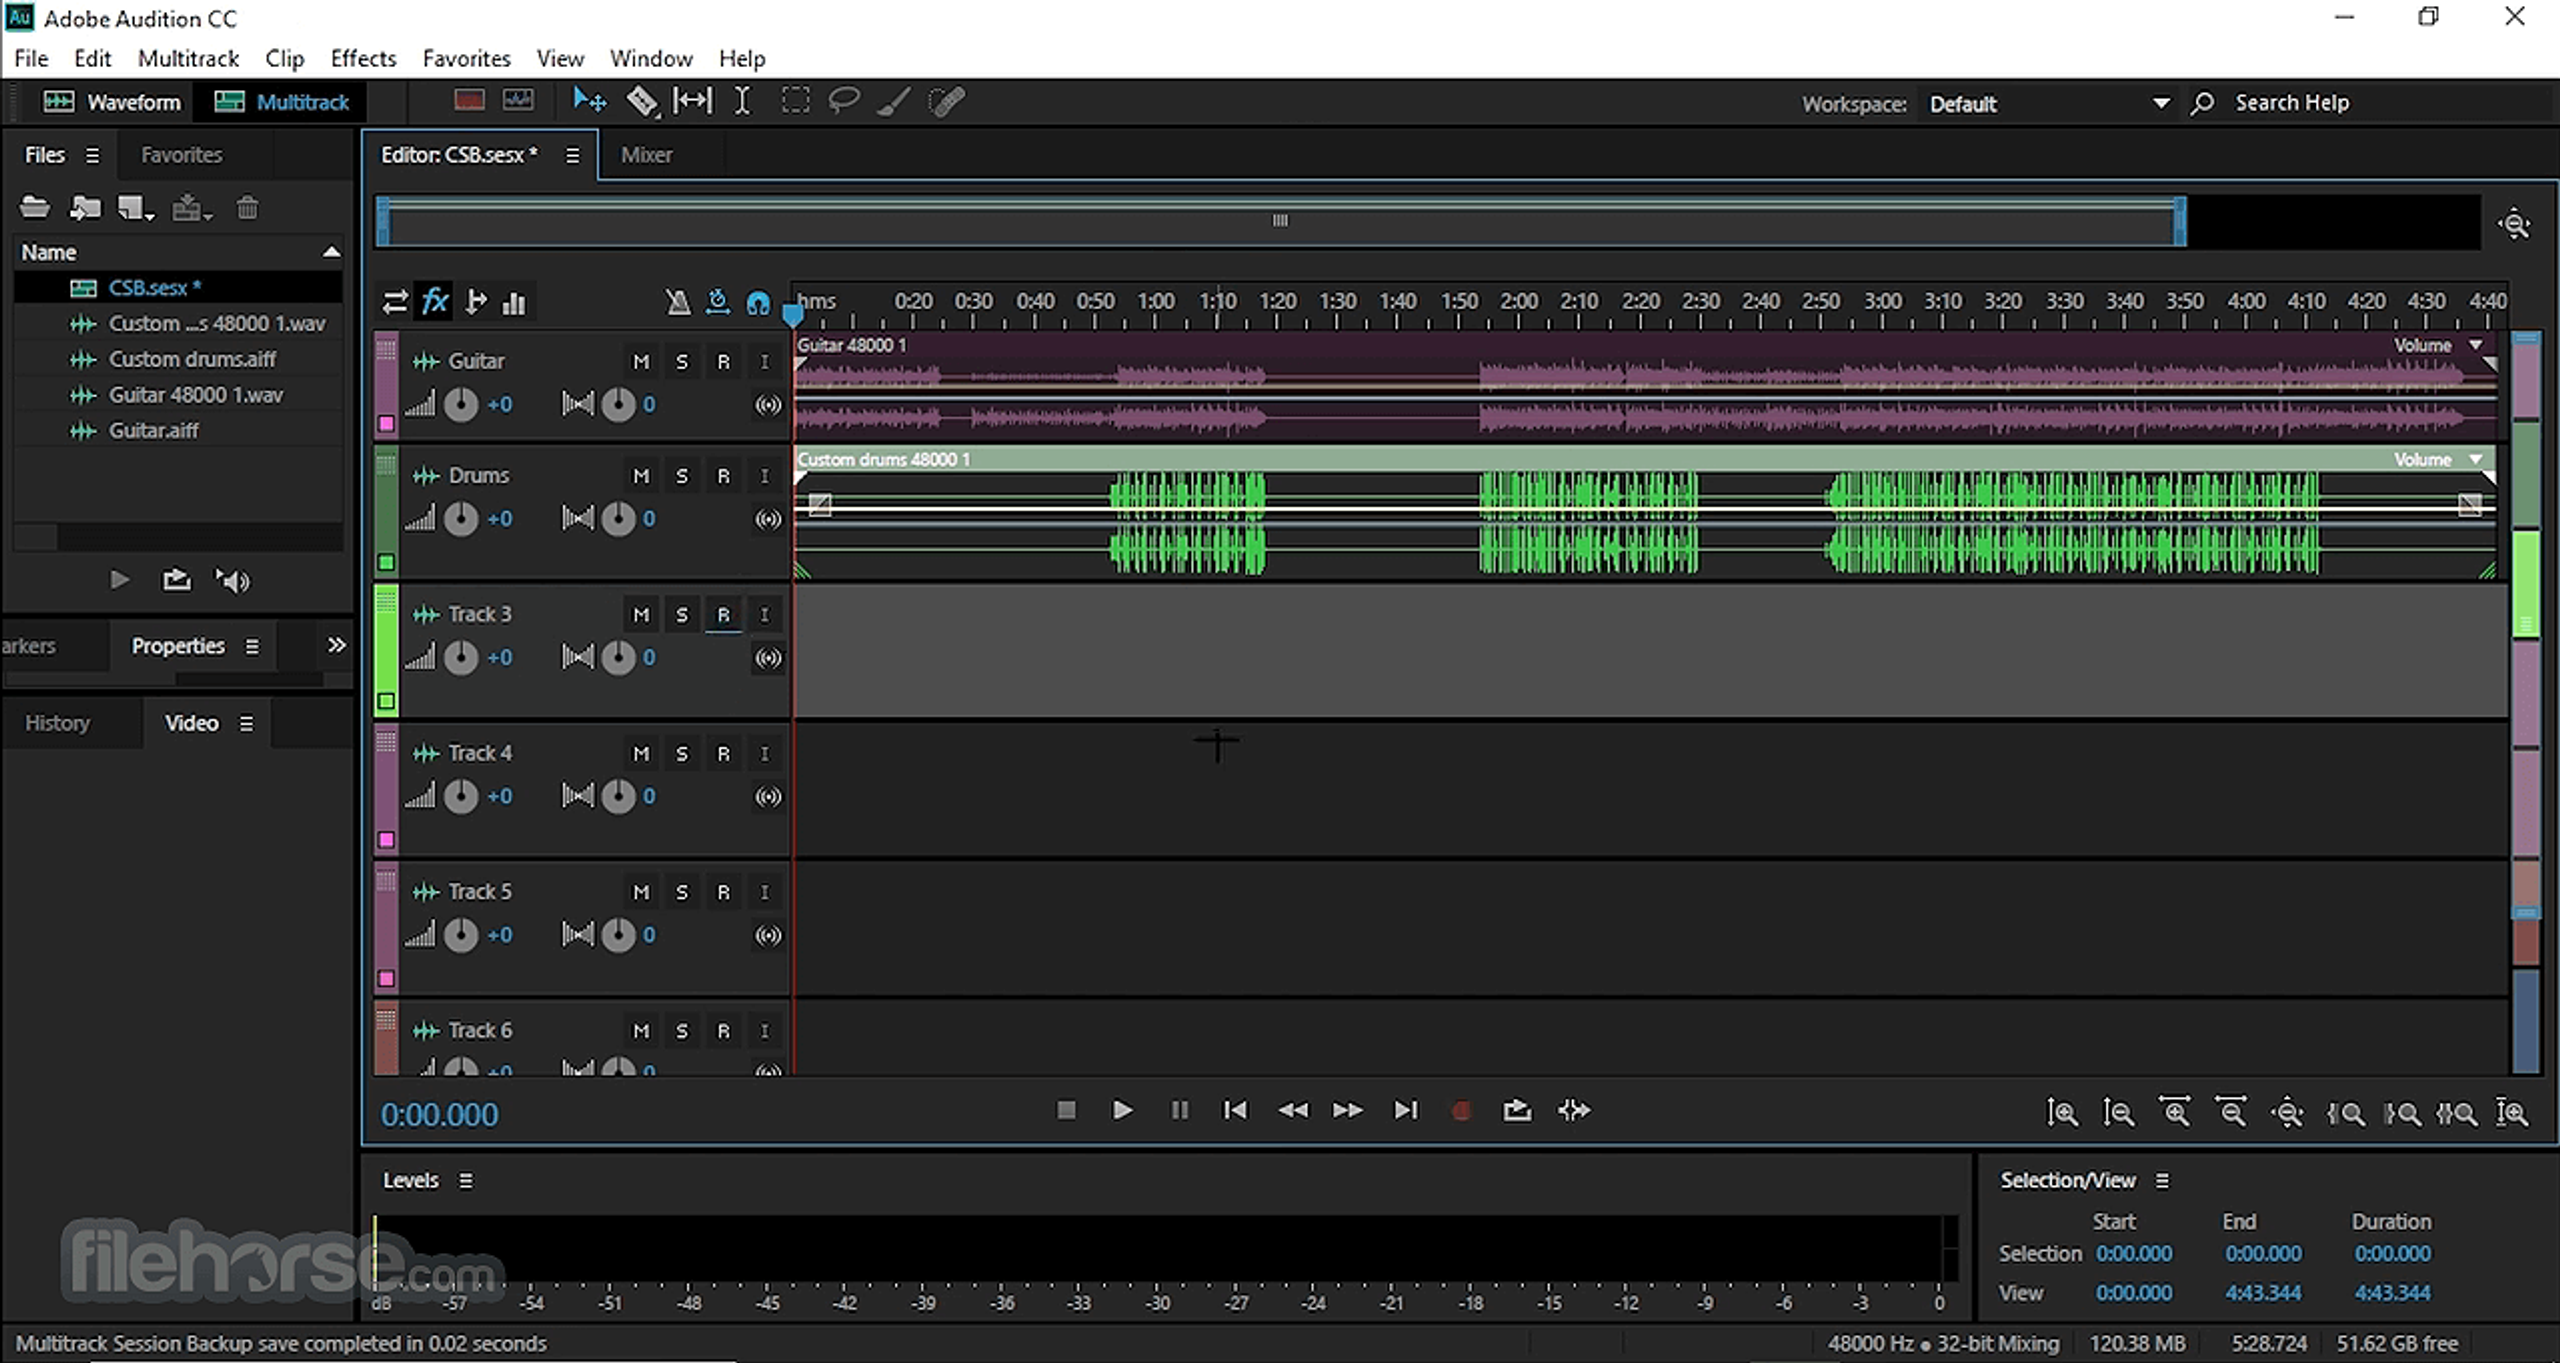Arm Track 3 for recording
The image size is (2560, 1363).
point(724,614)
